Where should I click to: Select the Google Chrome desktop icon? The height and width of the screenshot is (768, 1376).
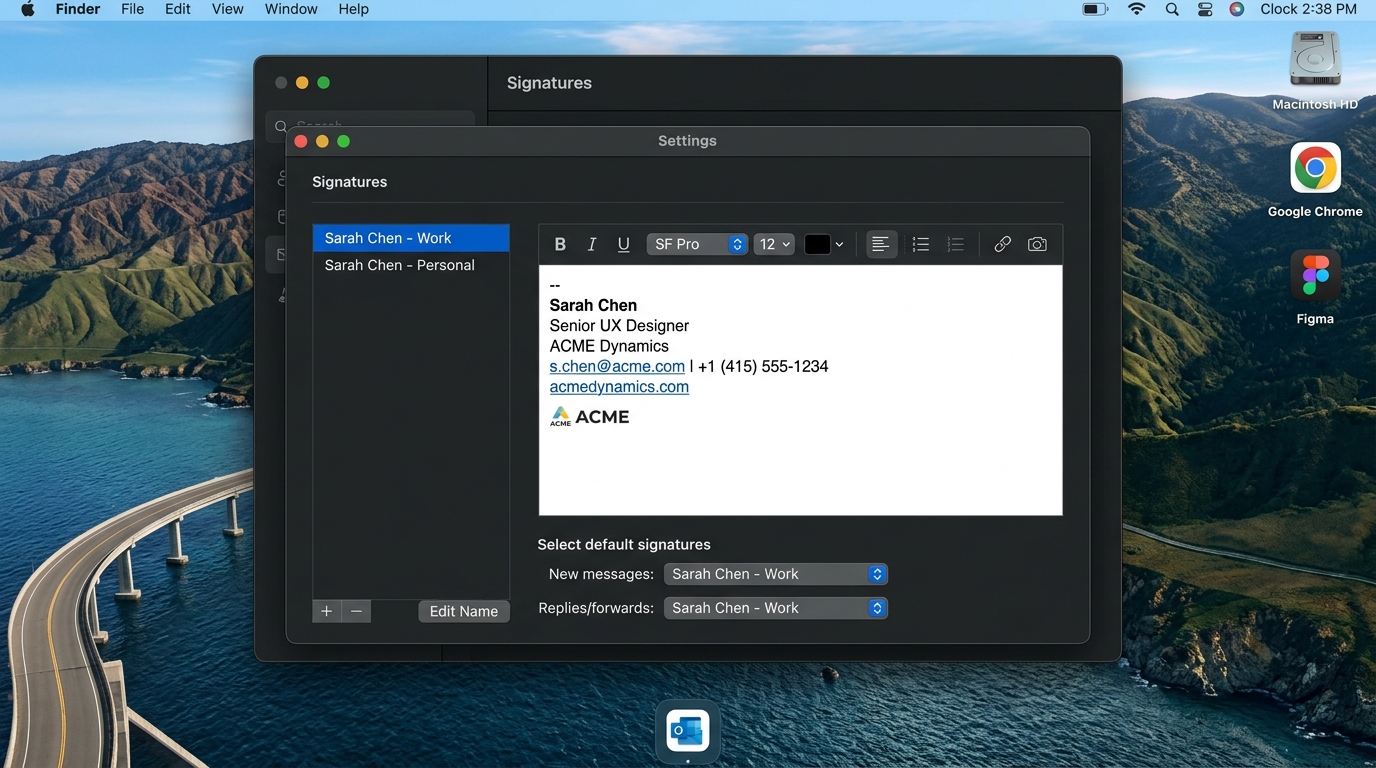point(1315,180)
